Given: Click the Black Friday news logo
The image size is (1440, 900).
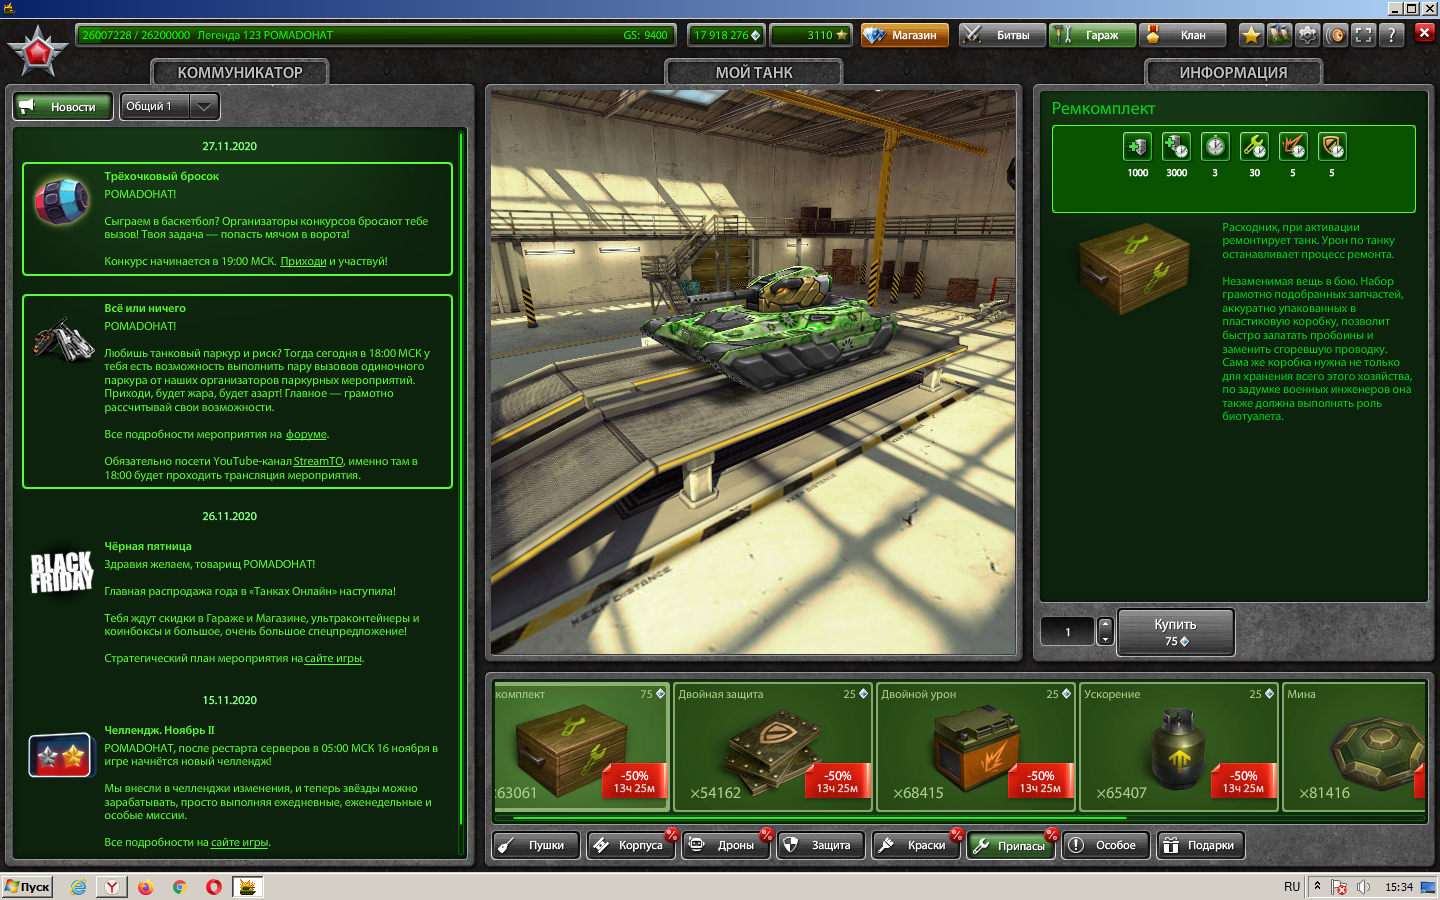Looking at the screenshot, I should [x=61, y=572].
